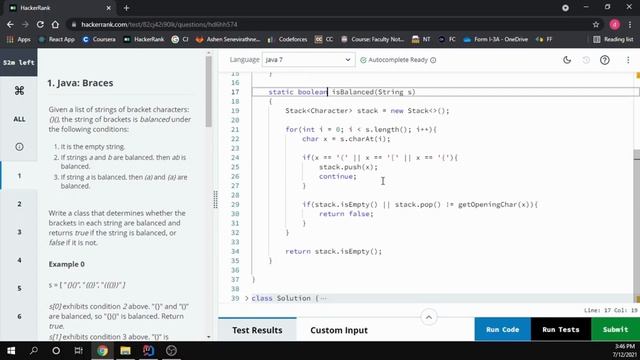This screenshot has width=640, height=360.
Task: Switch to the Custom Input tab
Action: [x=339, y=330]
